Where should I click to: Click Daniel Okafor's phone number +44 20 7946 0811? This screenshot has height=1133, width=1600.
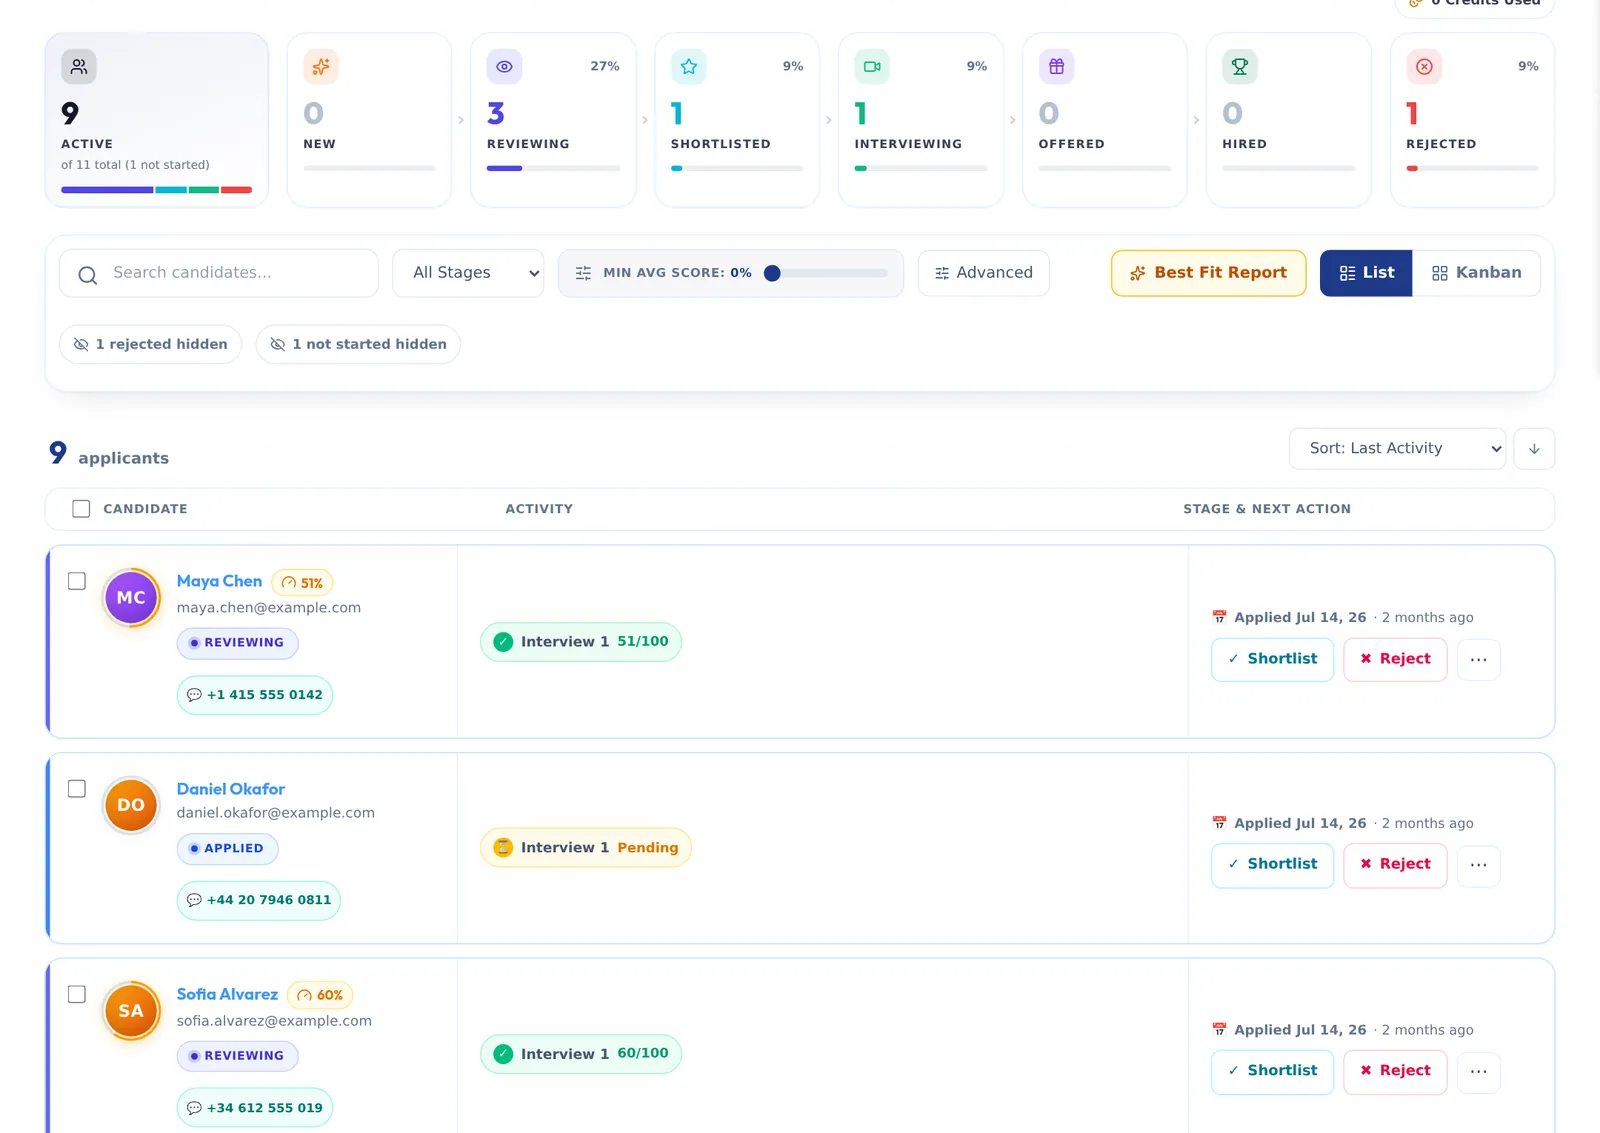259,900
